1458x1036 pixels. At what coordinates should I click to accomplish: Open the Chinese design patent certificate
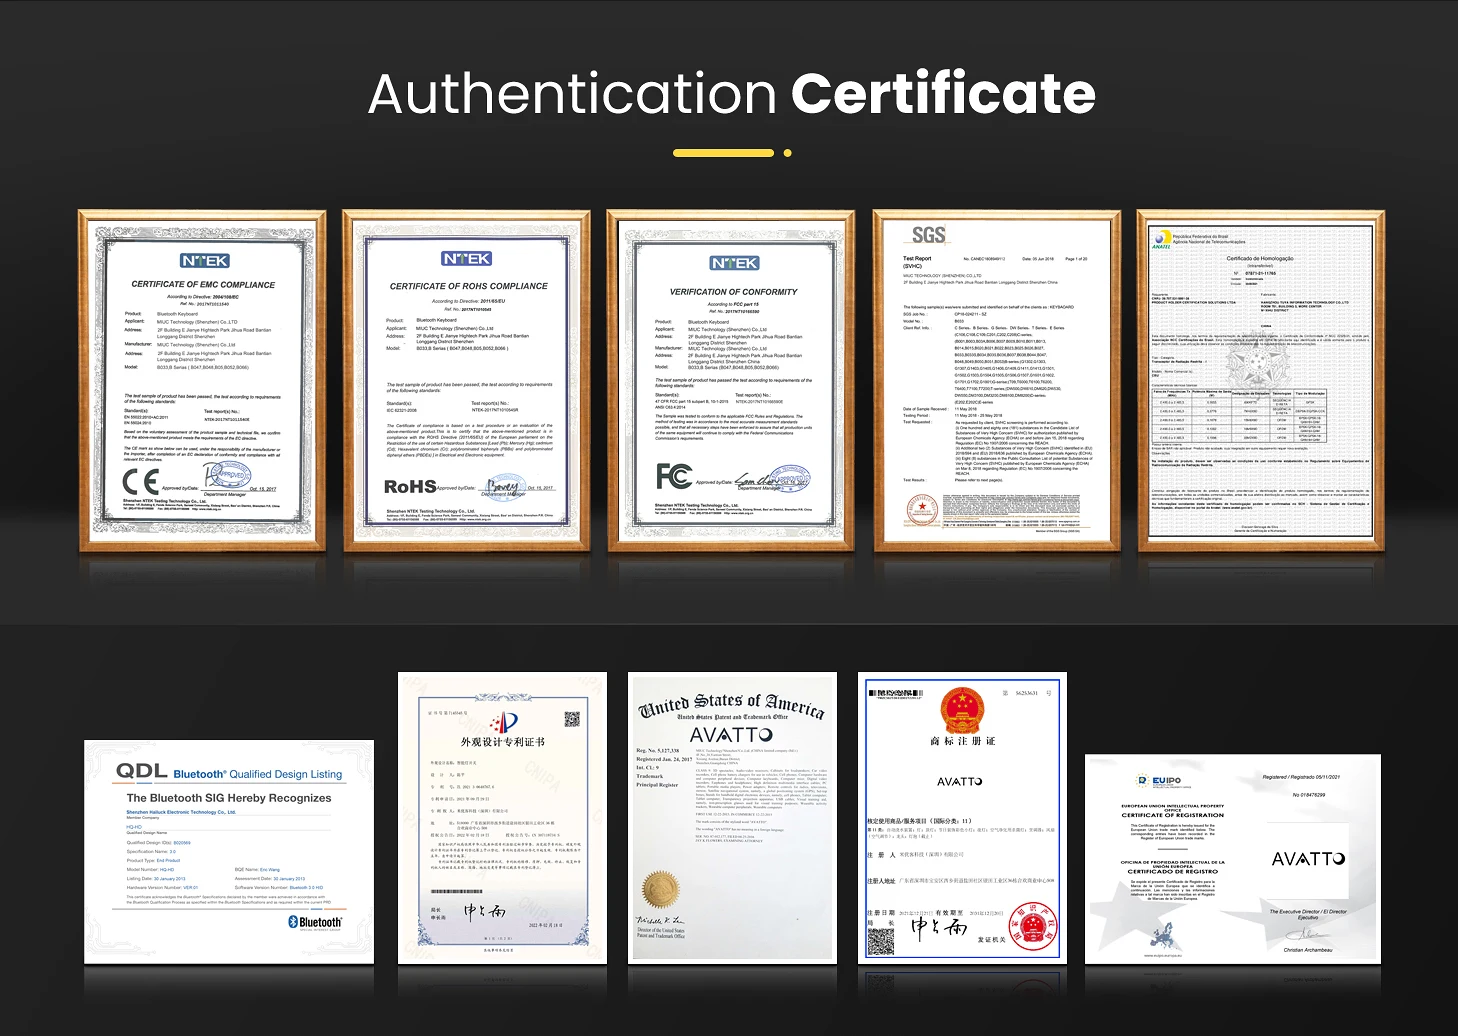[x=502, y=818]
